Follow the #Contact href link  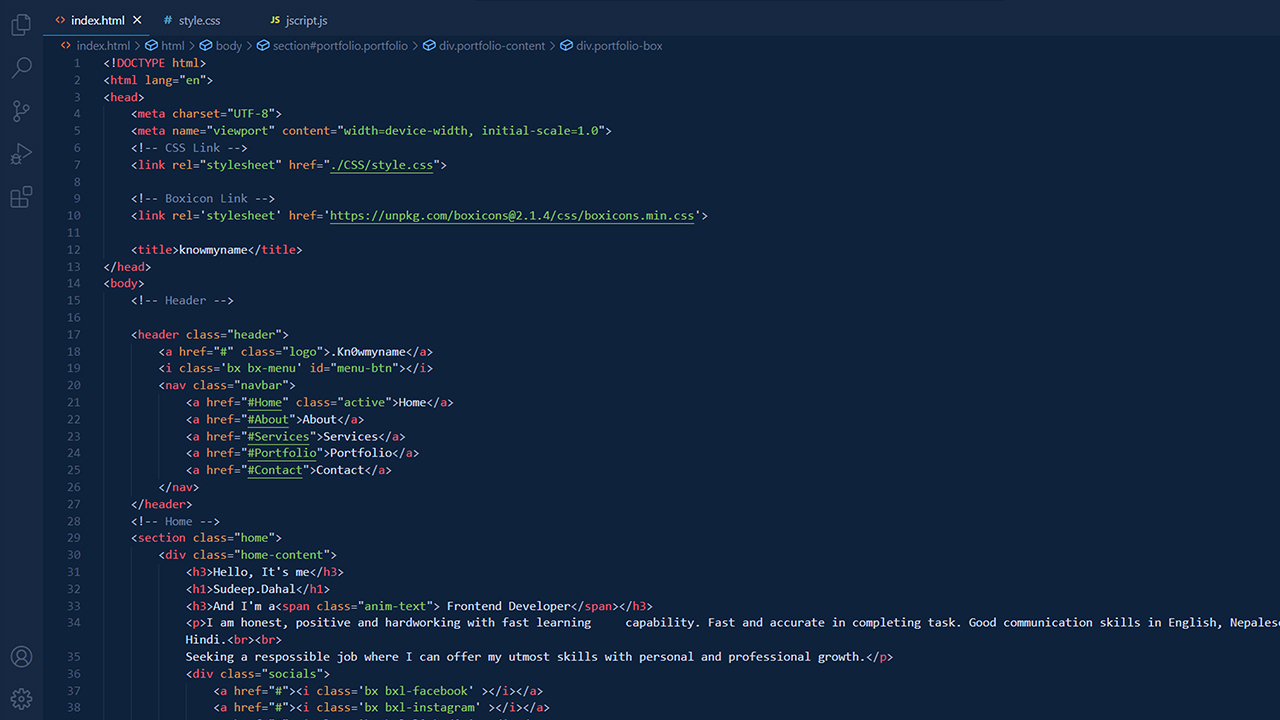pyautogui.click(x=275, y=470)
